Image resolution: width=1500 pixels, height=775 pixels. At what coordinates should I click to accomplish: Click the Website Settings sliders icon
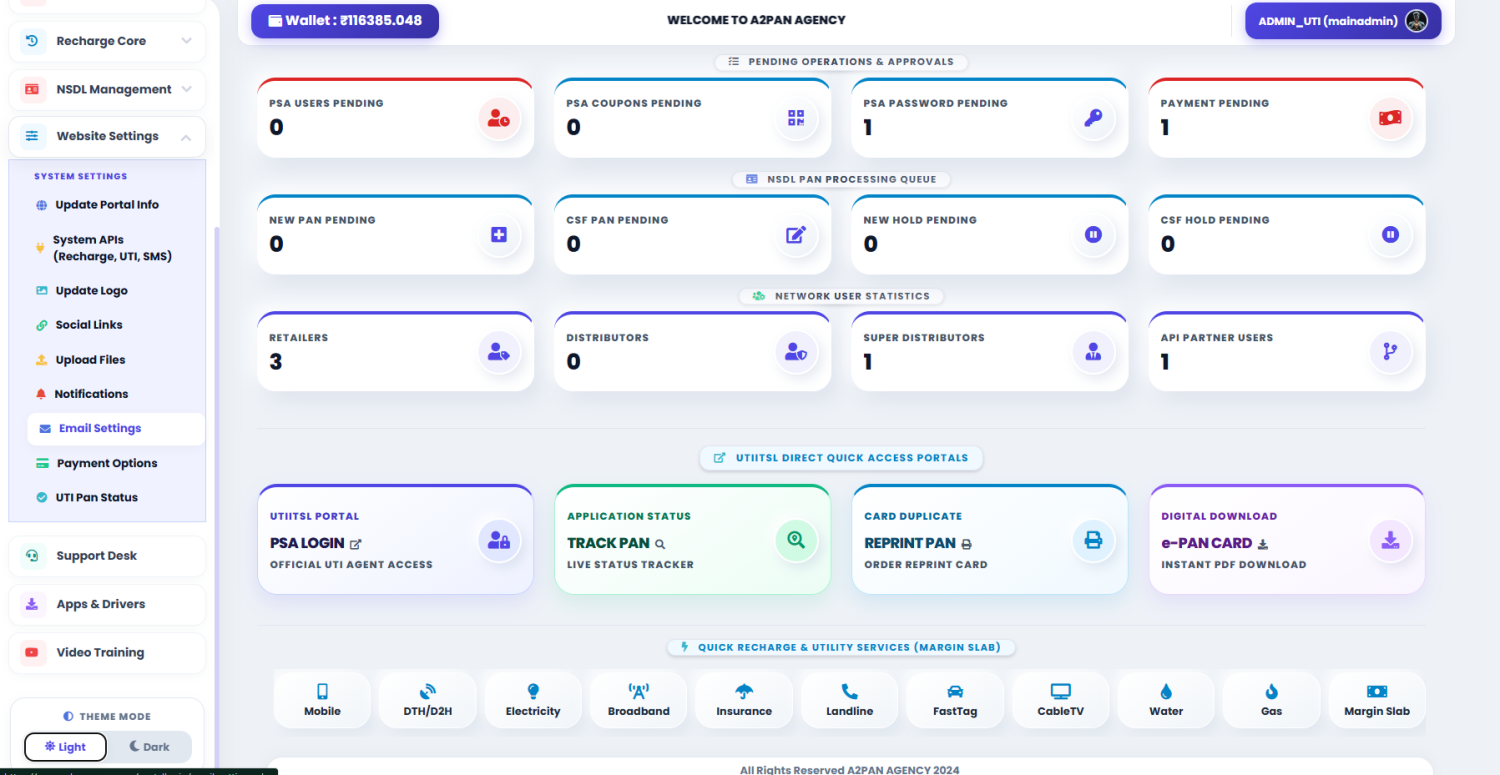pyautogui.click(x=32, y=136)
